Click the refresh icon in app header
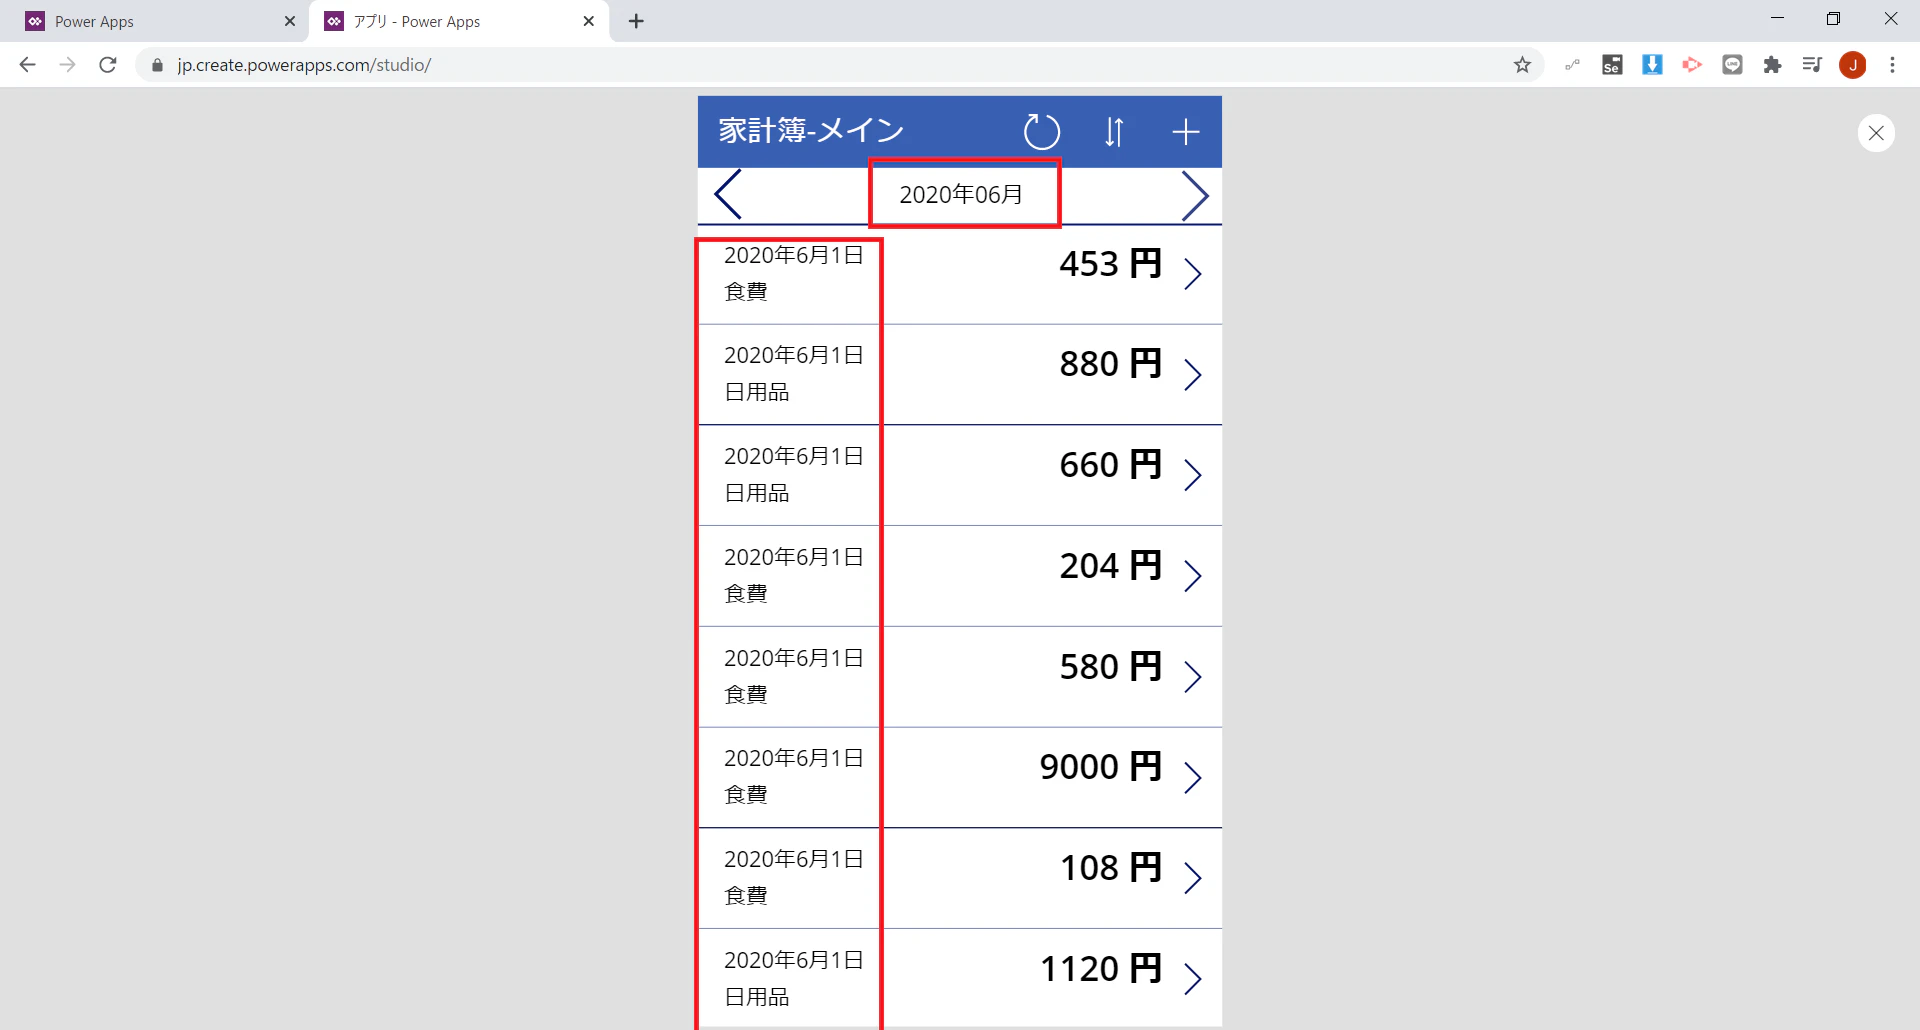Viewport: 1920px width, 1030px height. (1042, 132)
